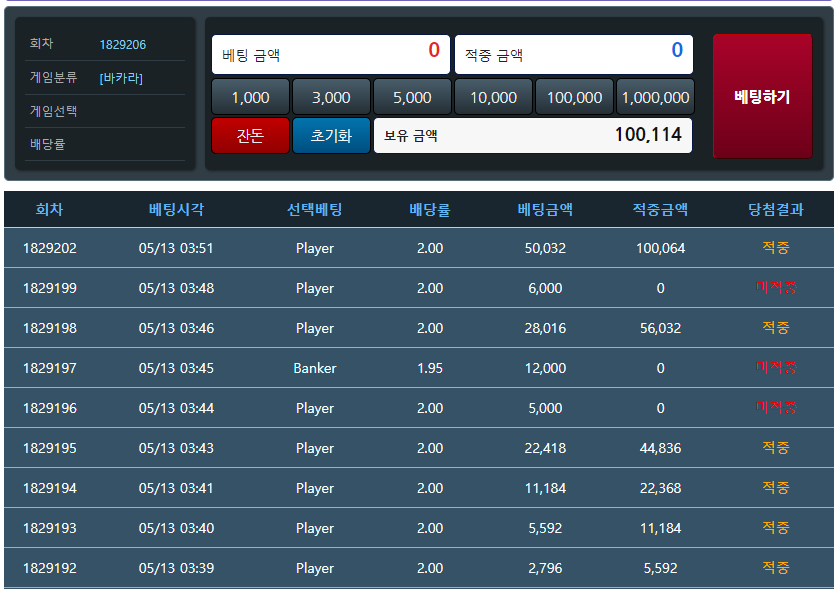Click bet amount 12,000
Viewport: 835px width, 589px height.
coord(545,368)
